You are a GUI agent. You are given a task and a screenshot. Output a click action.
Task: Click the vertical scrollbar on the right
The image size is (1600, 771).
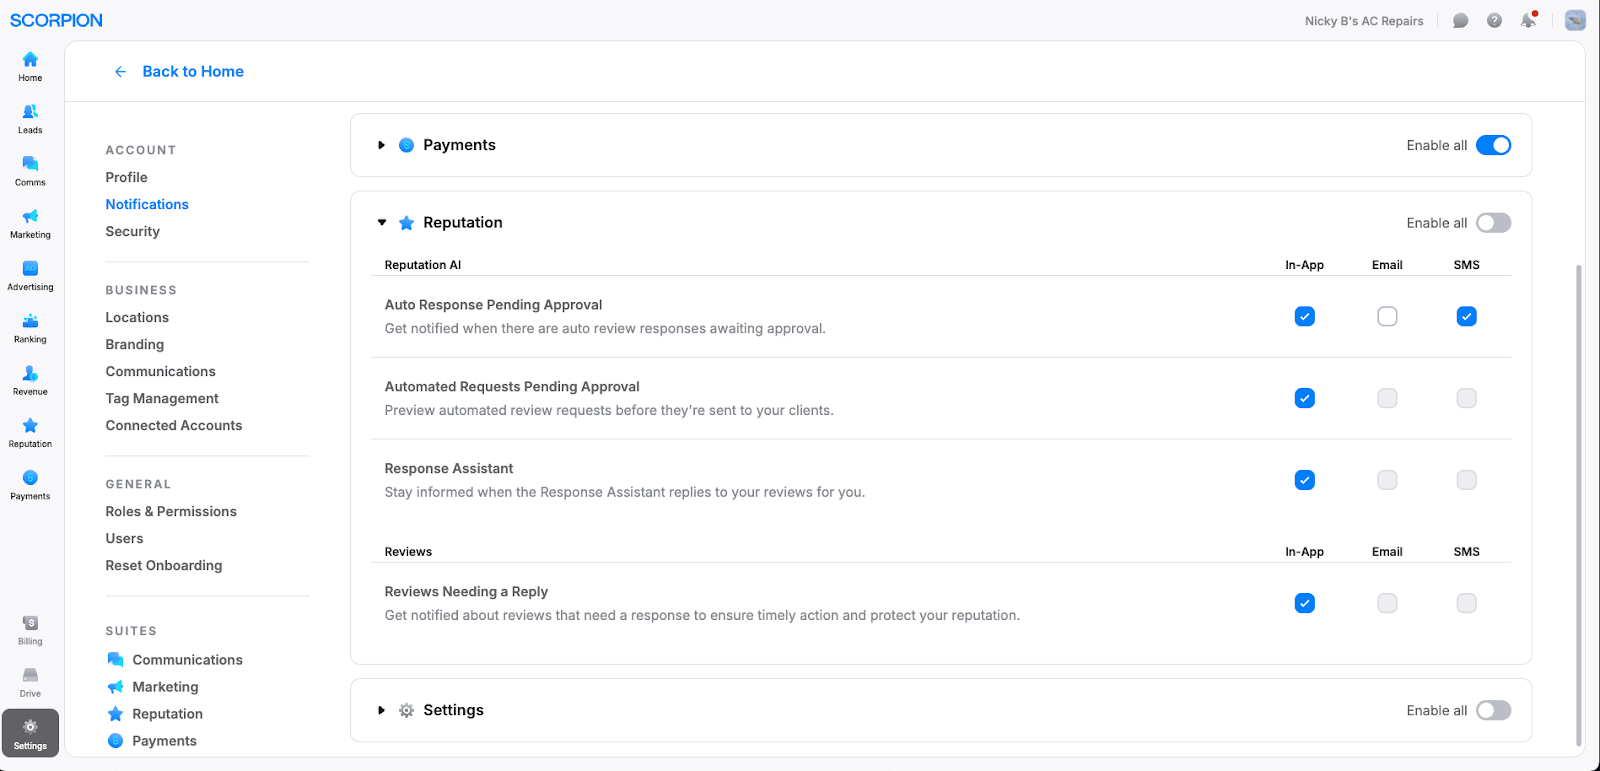click(1578, 500)
